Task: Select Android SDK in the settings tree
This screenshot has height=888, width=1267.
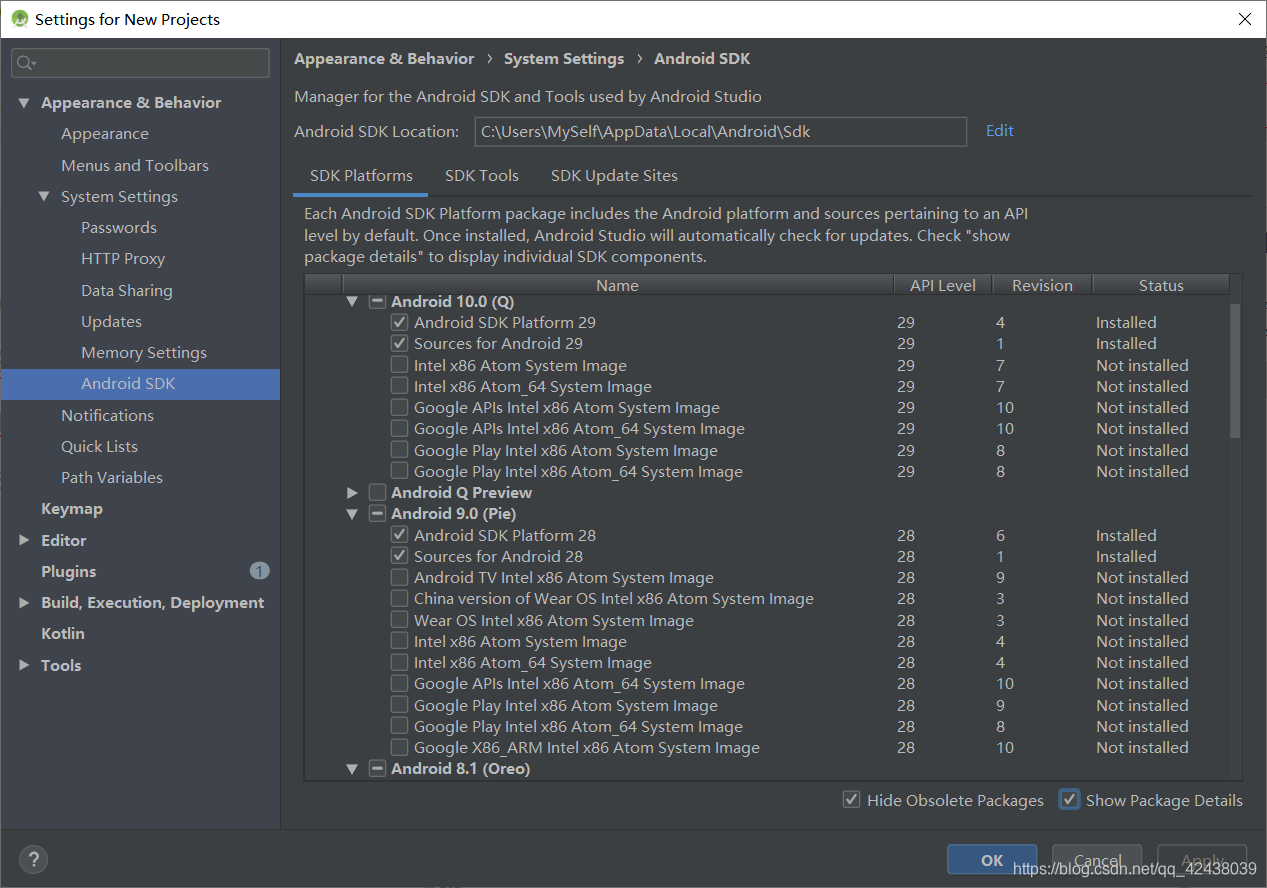Action: pyautogui.click(x=140, y=384)
